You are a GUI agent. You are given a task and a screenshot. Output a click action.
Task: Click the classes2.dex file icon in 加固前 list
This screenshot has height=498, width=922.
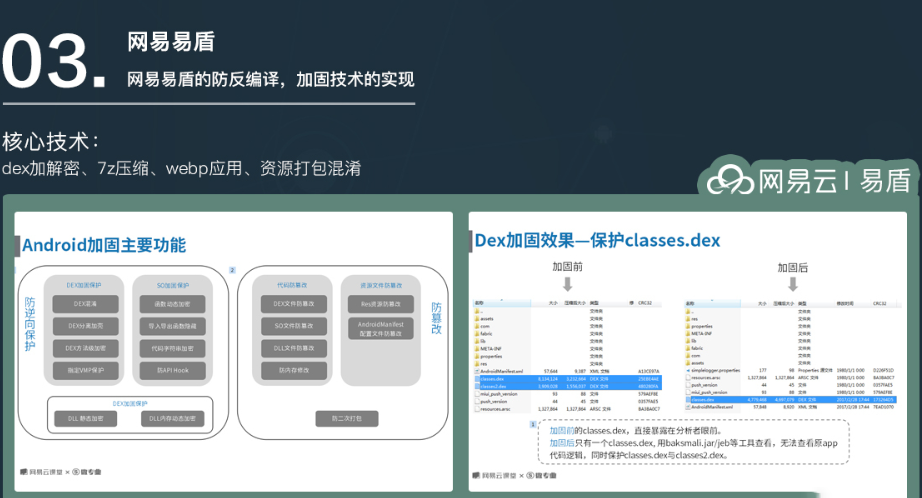point(477,386)
